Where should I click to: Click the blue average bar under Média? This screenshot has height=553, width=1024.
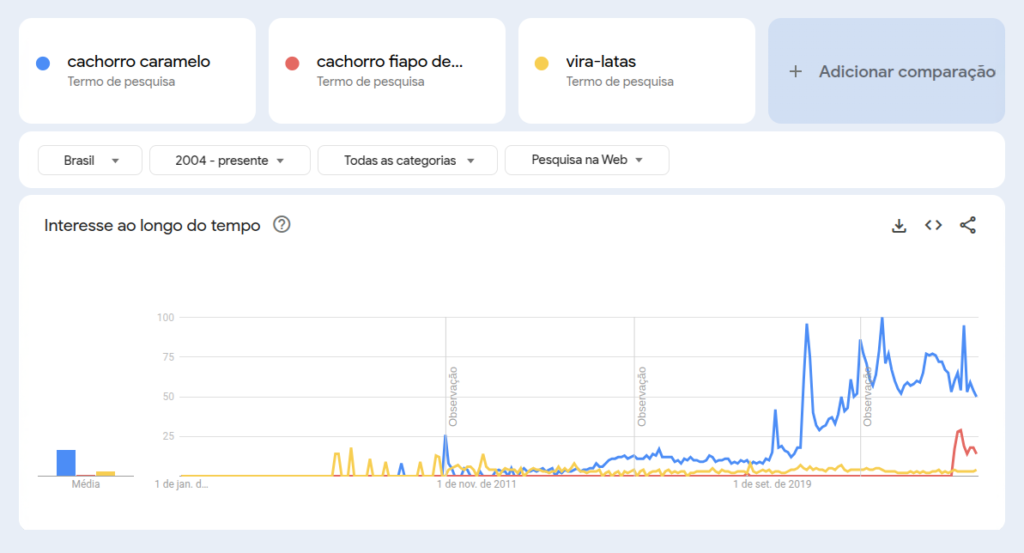point(66,463)
